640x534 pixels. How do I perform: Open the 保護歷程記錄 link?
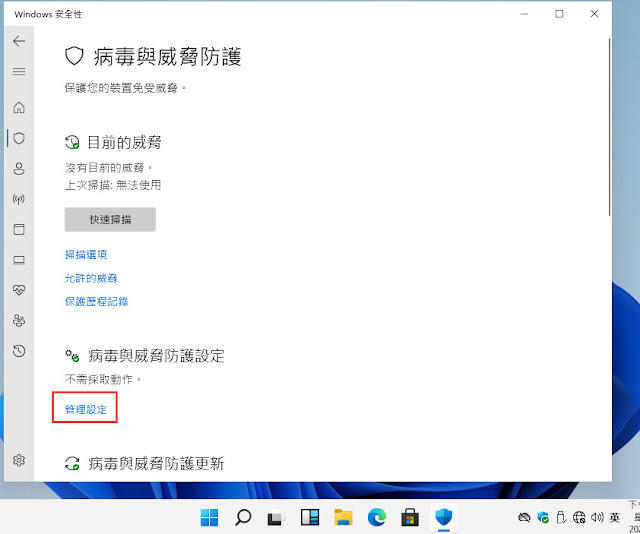(97, 302)
